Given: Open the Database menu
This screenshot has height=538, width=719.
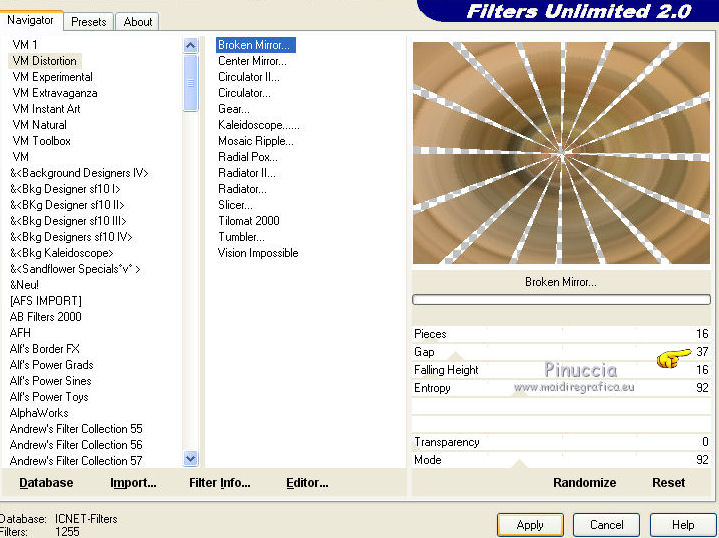Looking at the screenshot, I should pyautogui.click(x=46, y=482).
